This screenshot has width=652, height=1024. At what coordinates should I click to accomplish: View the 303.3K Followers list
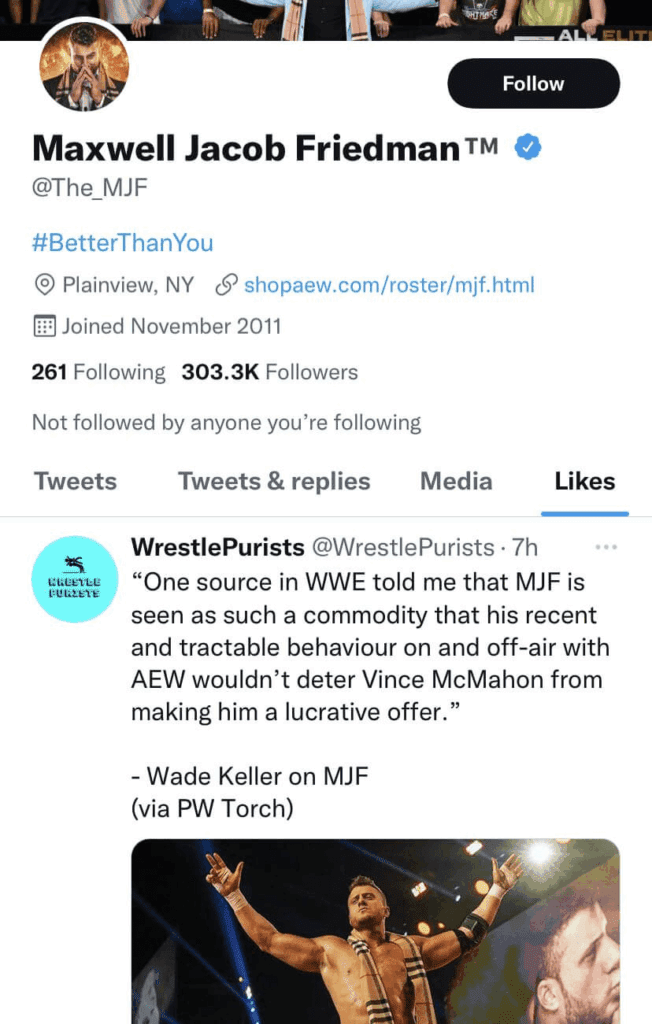pos(269,372)
